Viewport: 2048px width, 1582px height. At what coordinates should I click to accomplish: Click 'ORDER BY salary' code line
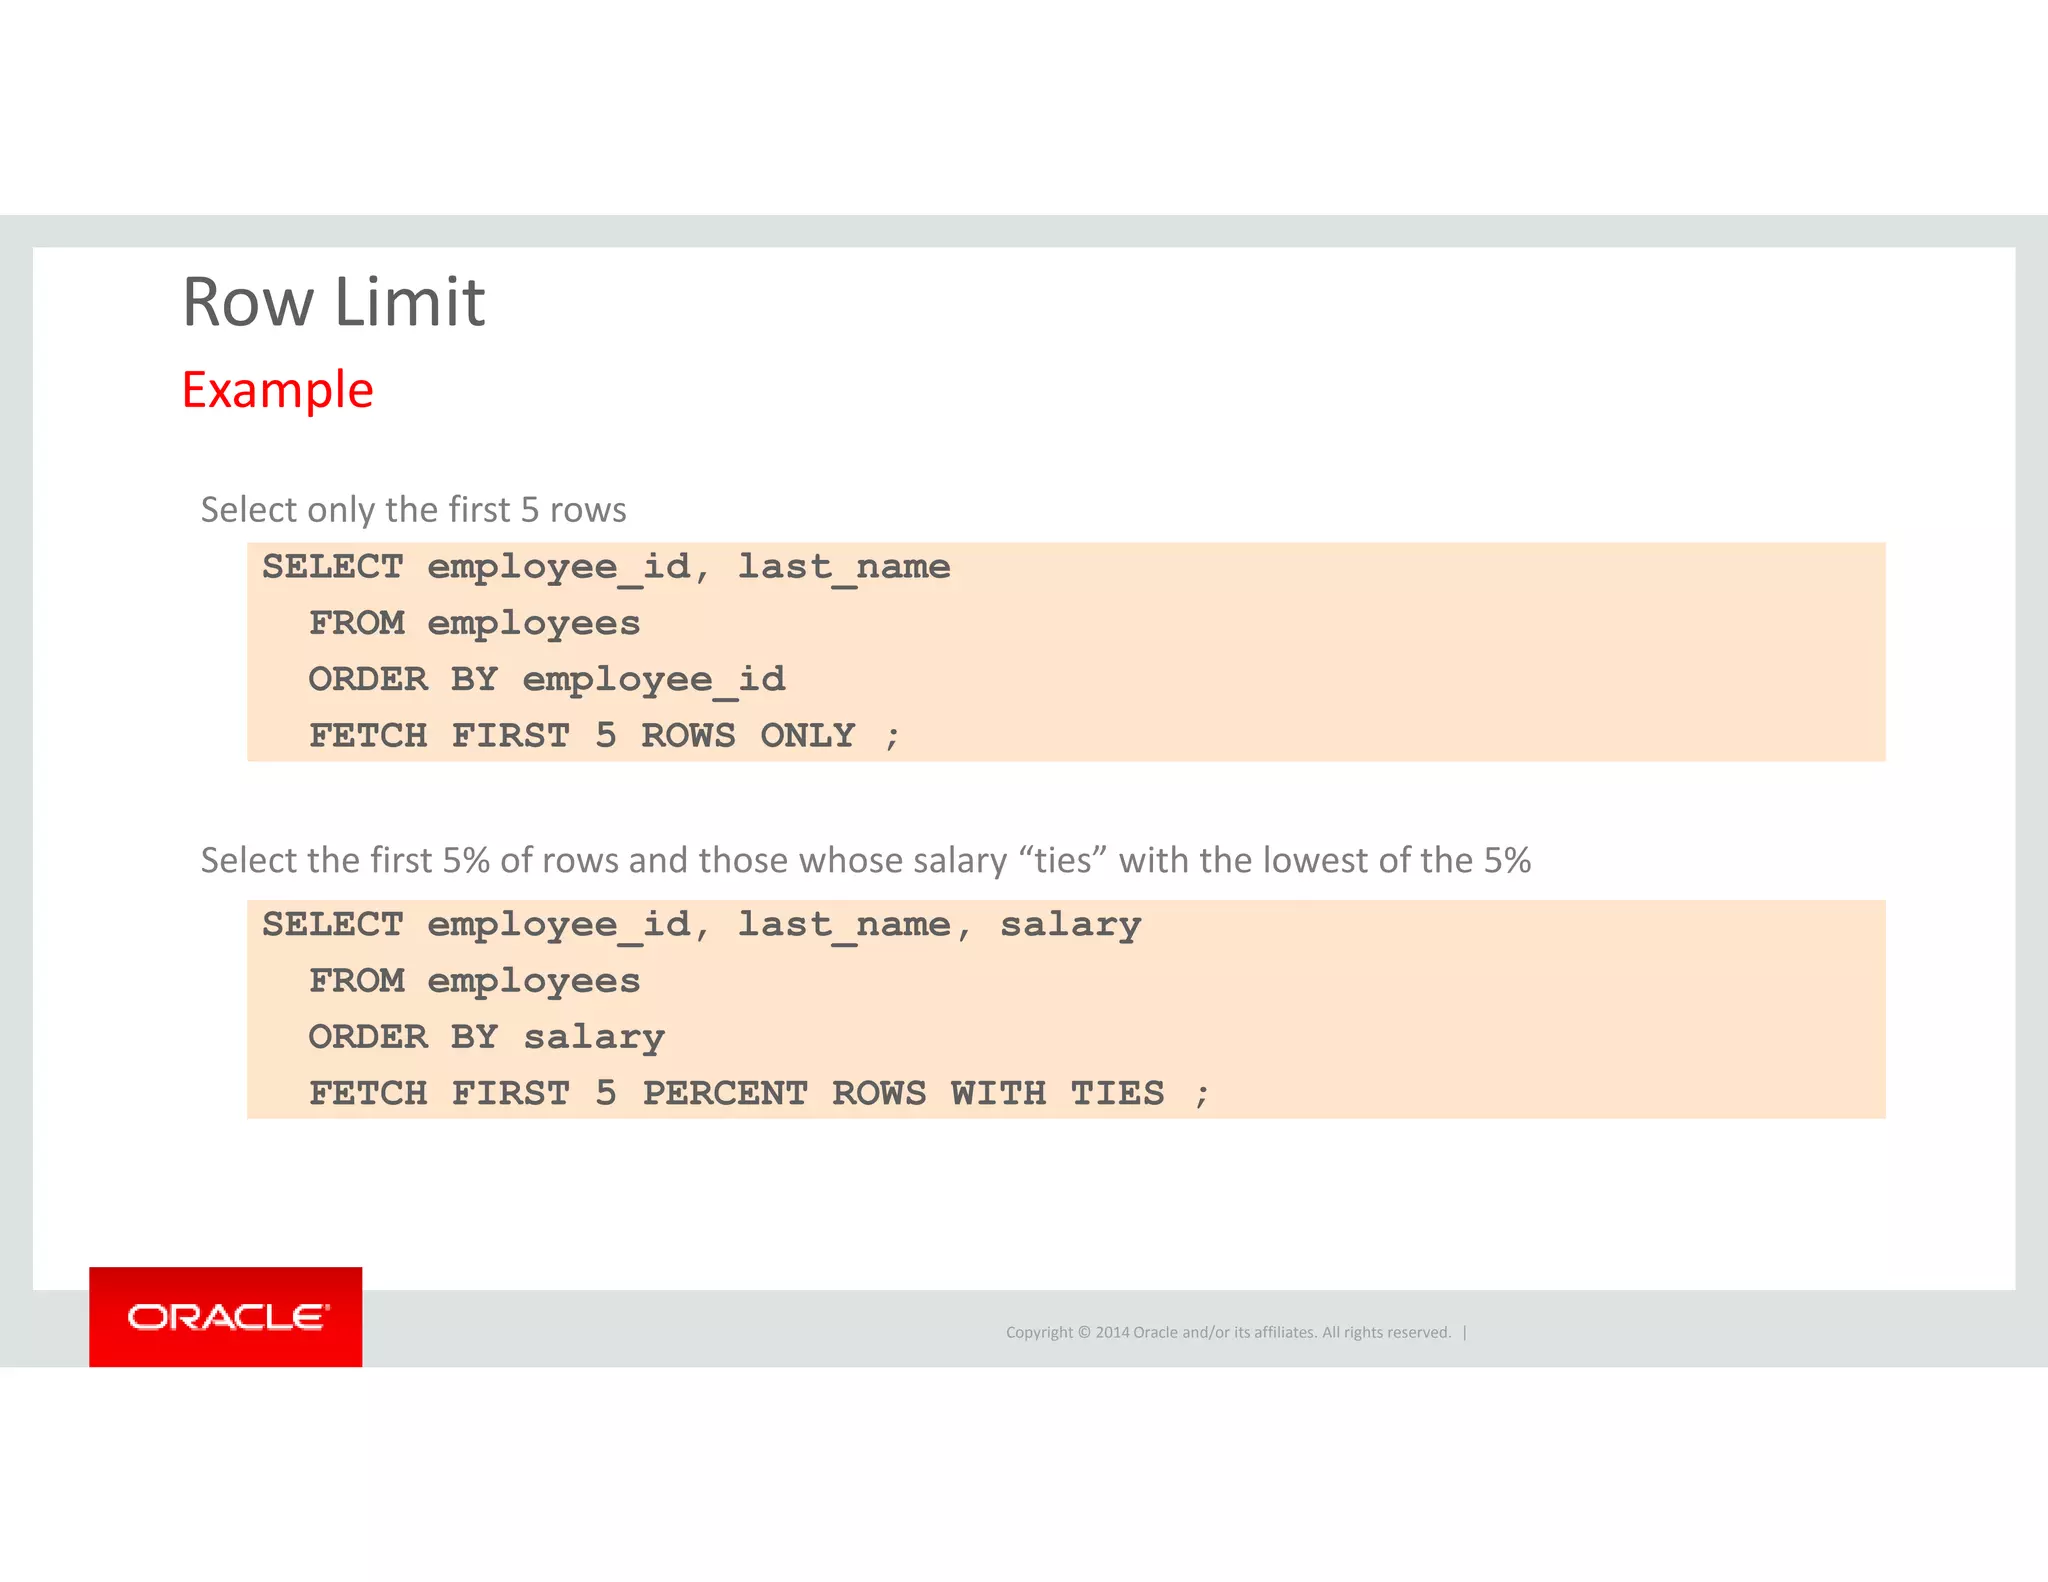486,1038
